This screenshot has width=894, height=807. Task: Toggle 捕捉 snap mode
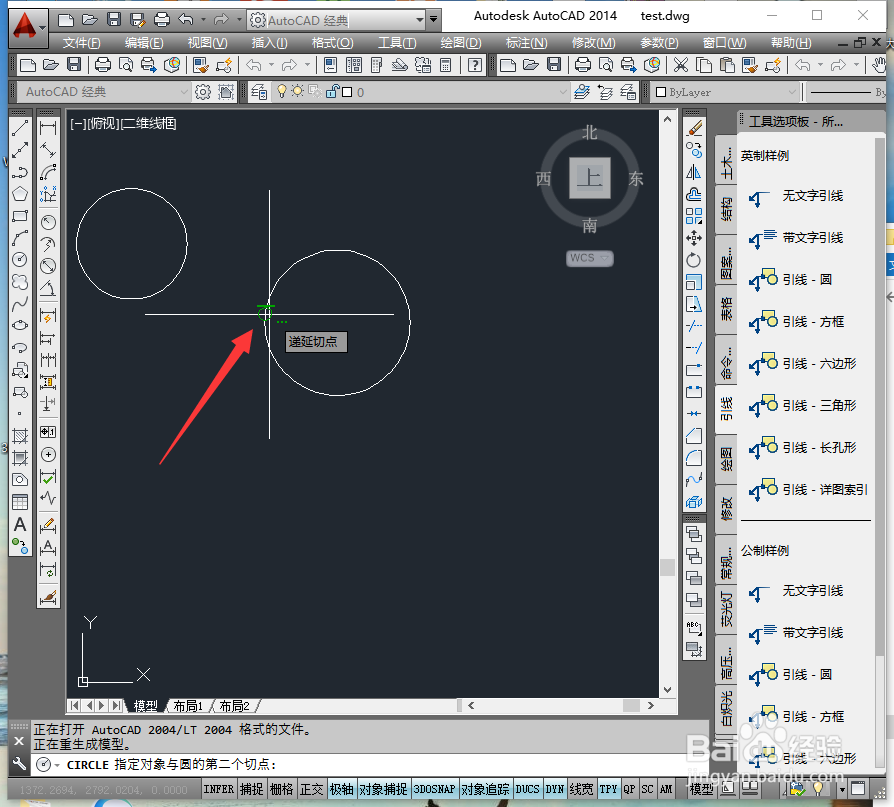251,789
